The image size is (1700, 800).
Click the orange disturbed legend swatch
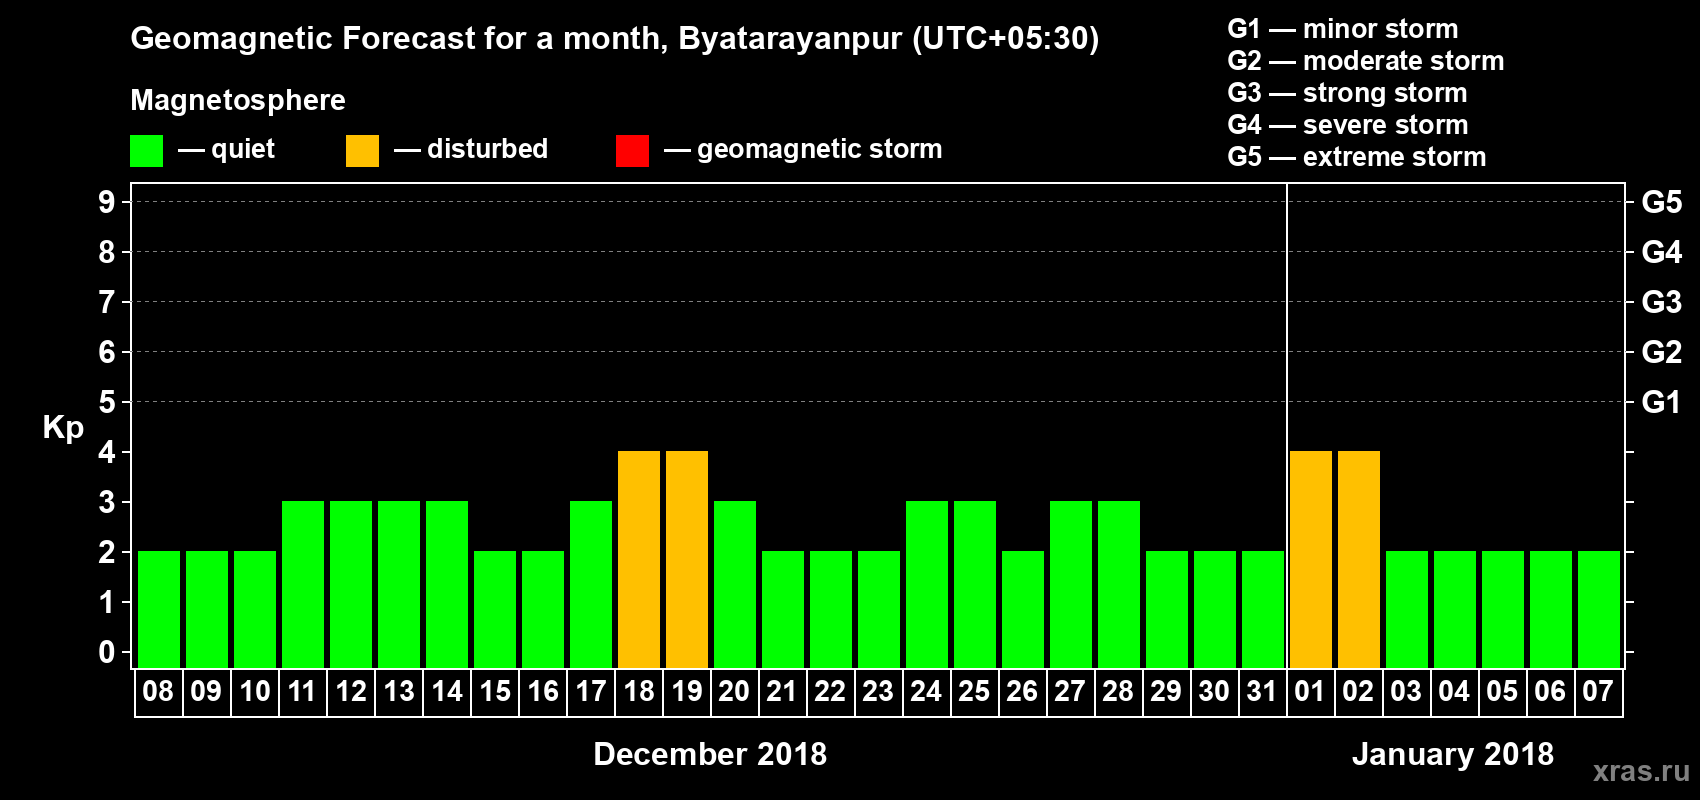(x=362, y=151)
